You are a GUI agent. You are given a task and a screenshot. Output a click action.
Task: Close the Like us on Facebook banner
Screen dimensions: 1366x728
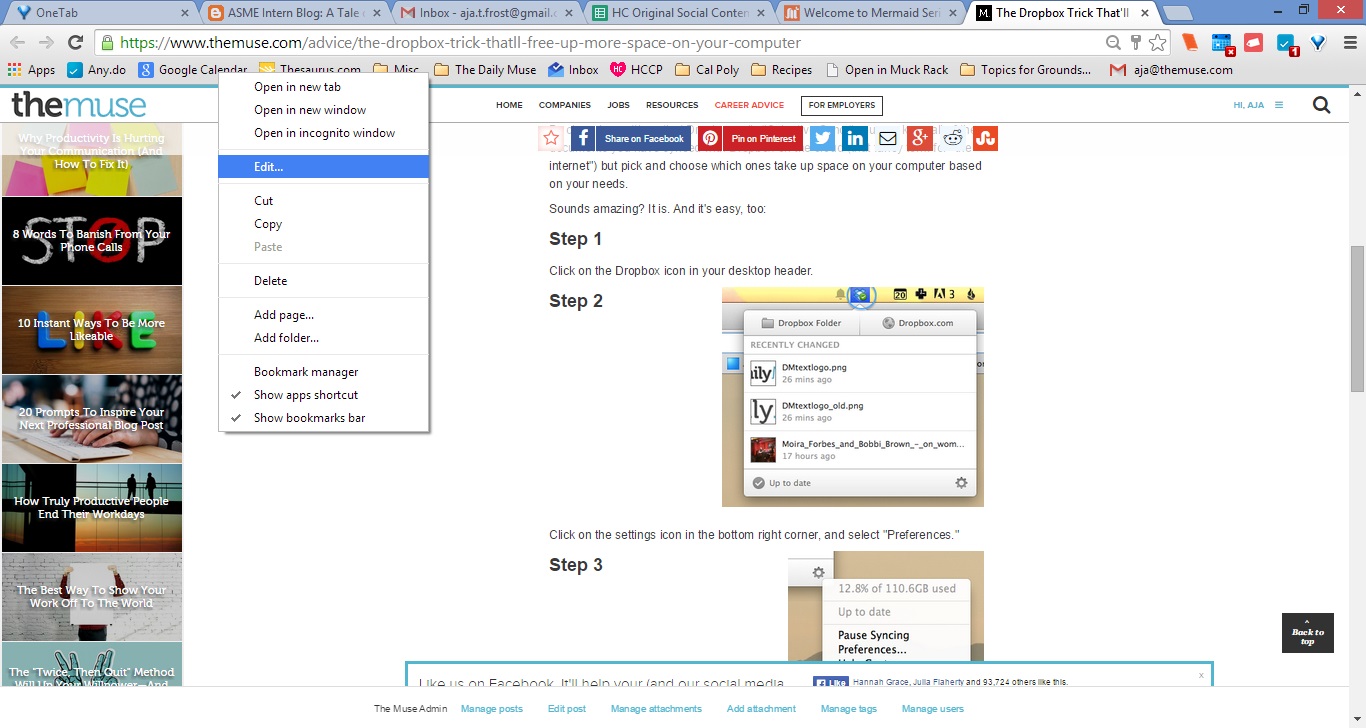point(1201,675)
